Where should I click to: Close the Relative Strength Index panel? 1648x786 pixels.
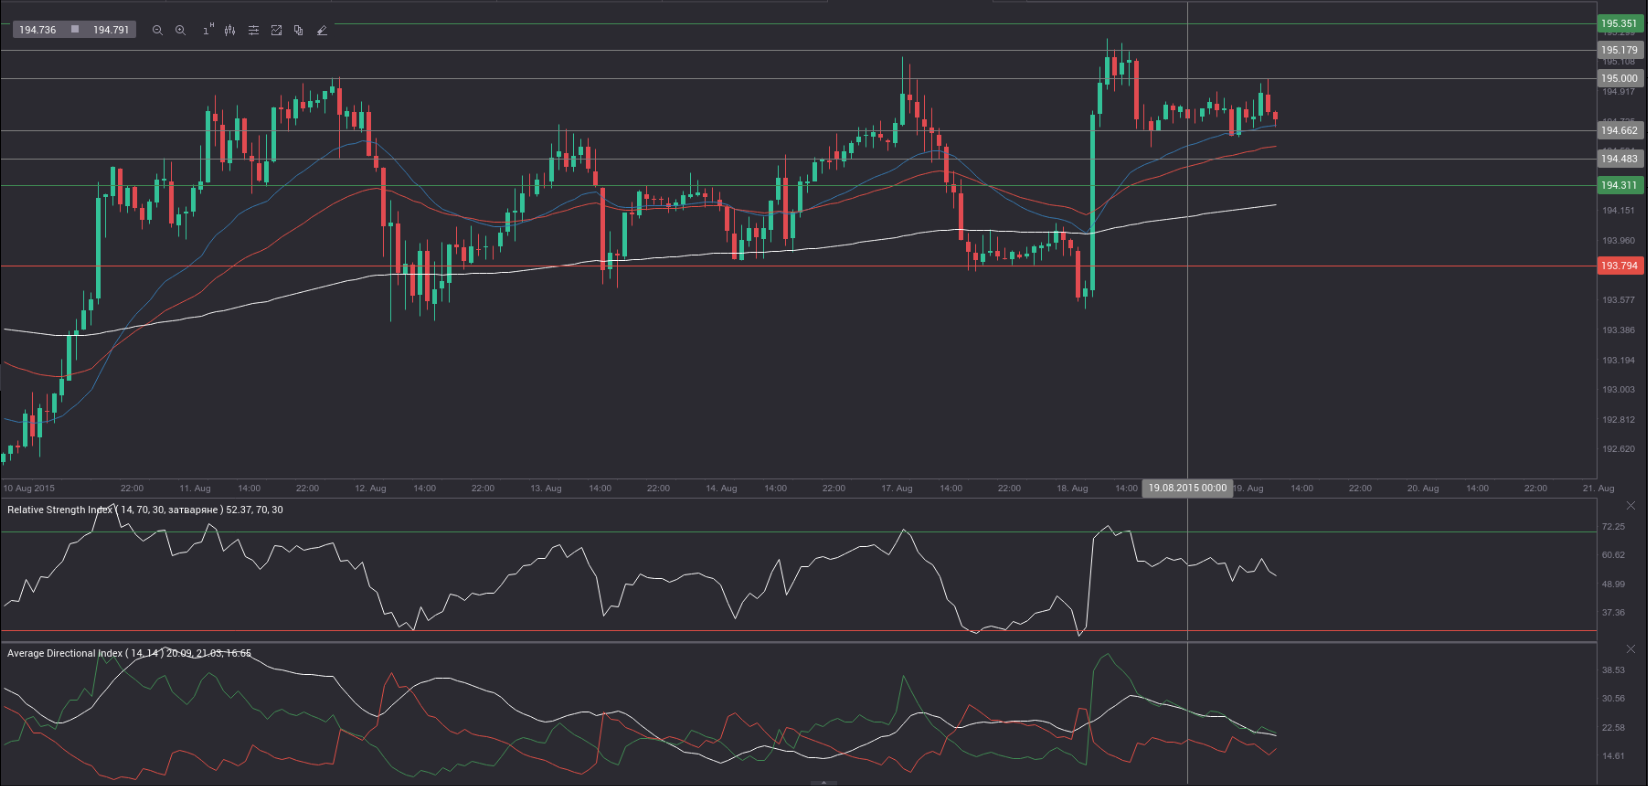[1630, 506]
